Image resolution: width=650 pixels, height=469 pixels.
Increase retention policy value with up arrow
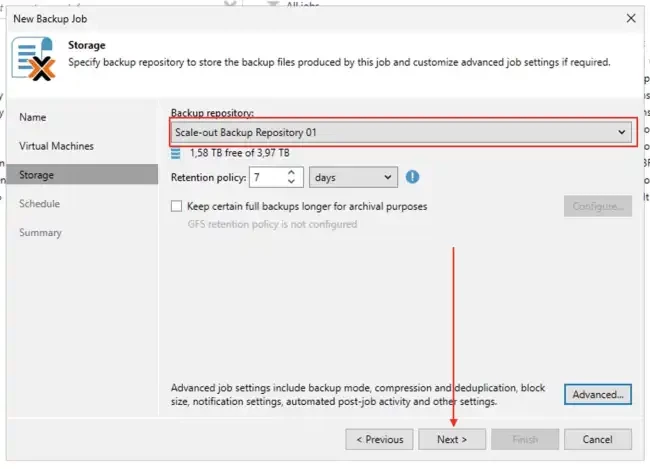tap(291, 172)
